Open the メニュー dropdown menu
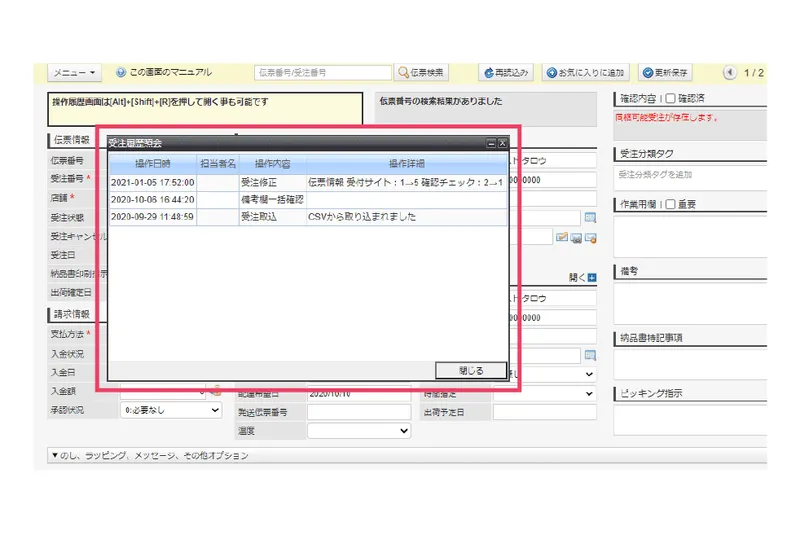This screenshot has width=800, height=534. [x=74, y=73]
